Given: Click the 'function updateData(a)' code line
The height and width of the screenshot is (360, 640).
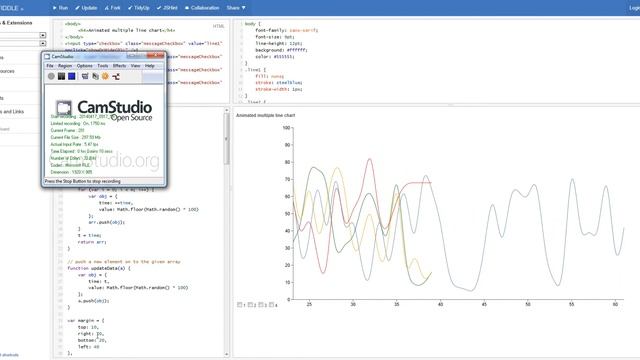Looking at the screenshot, I should 99,268.
